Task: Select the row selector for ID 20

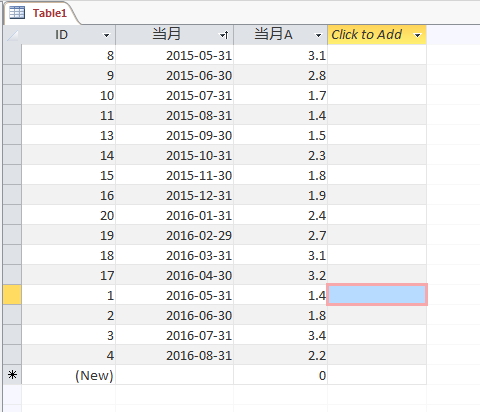Action: (12, 215)
